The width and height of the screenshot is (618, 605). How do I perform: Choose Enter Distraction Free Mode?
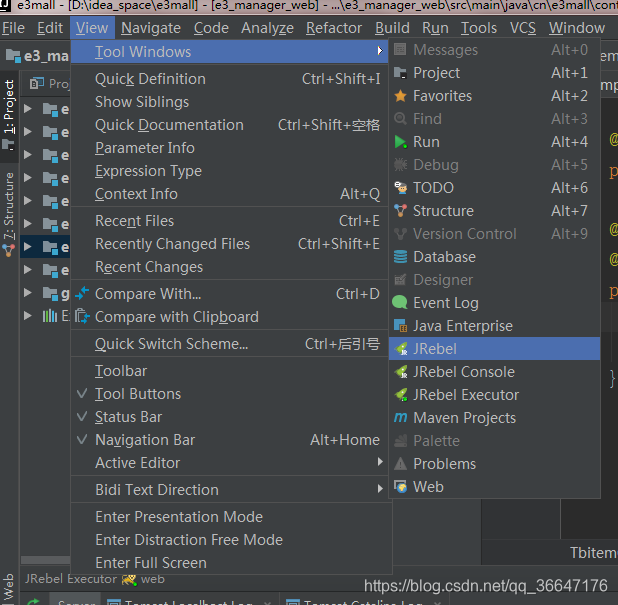coord(231,540)
